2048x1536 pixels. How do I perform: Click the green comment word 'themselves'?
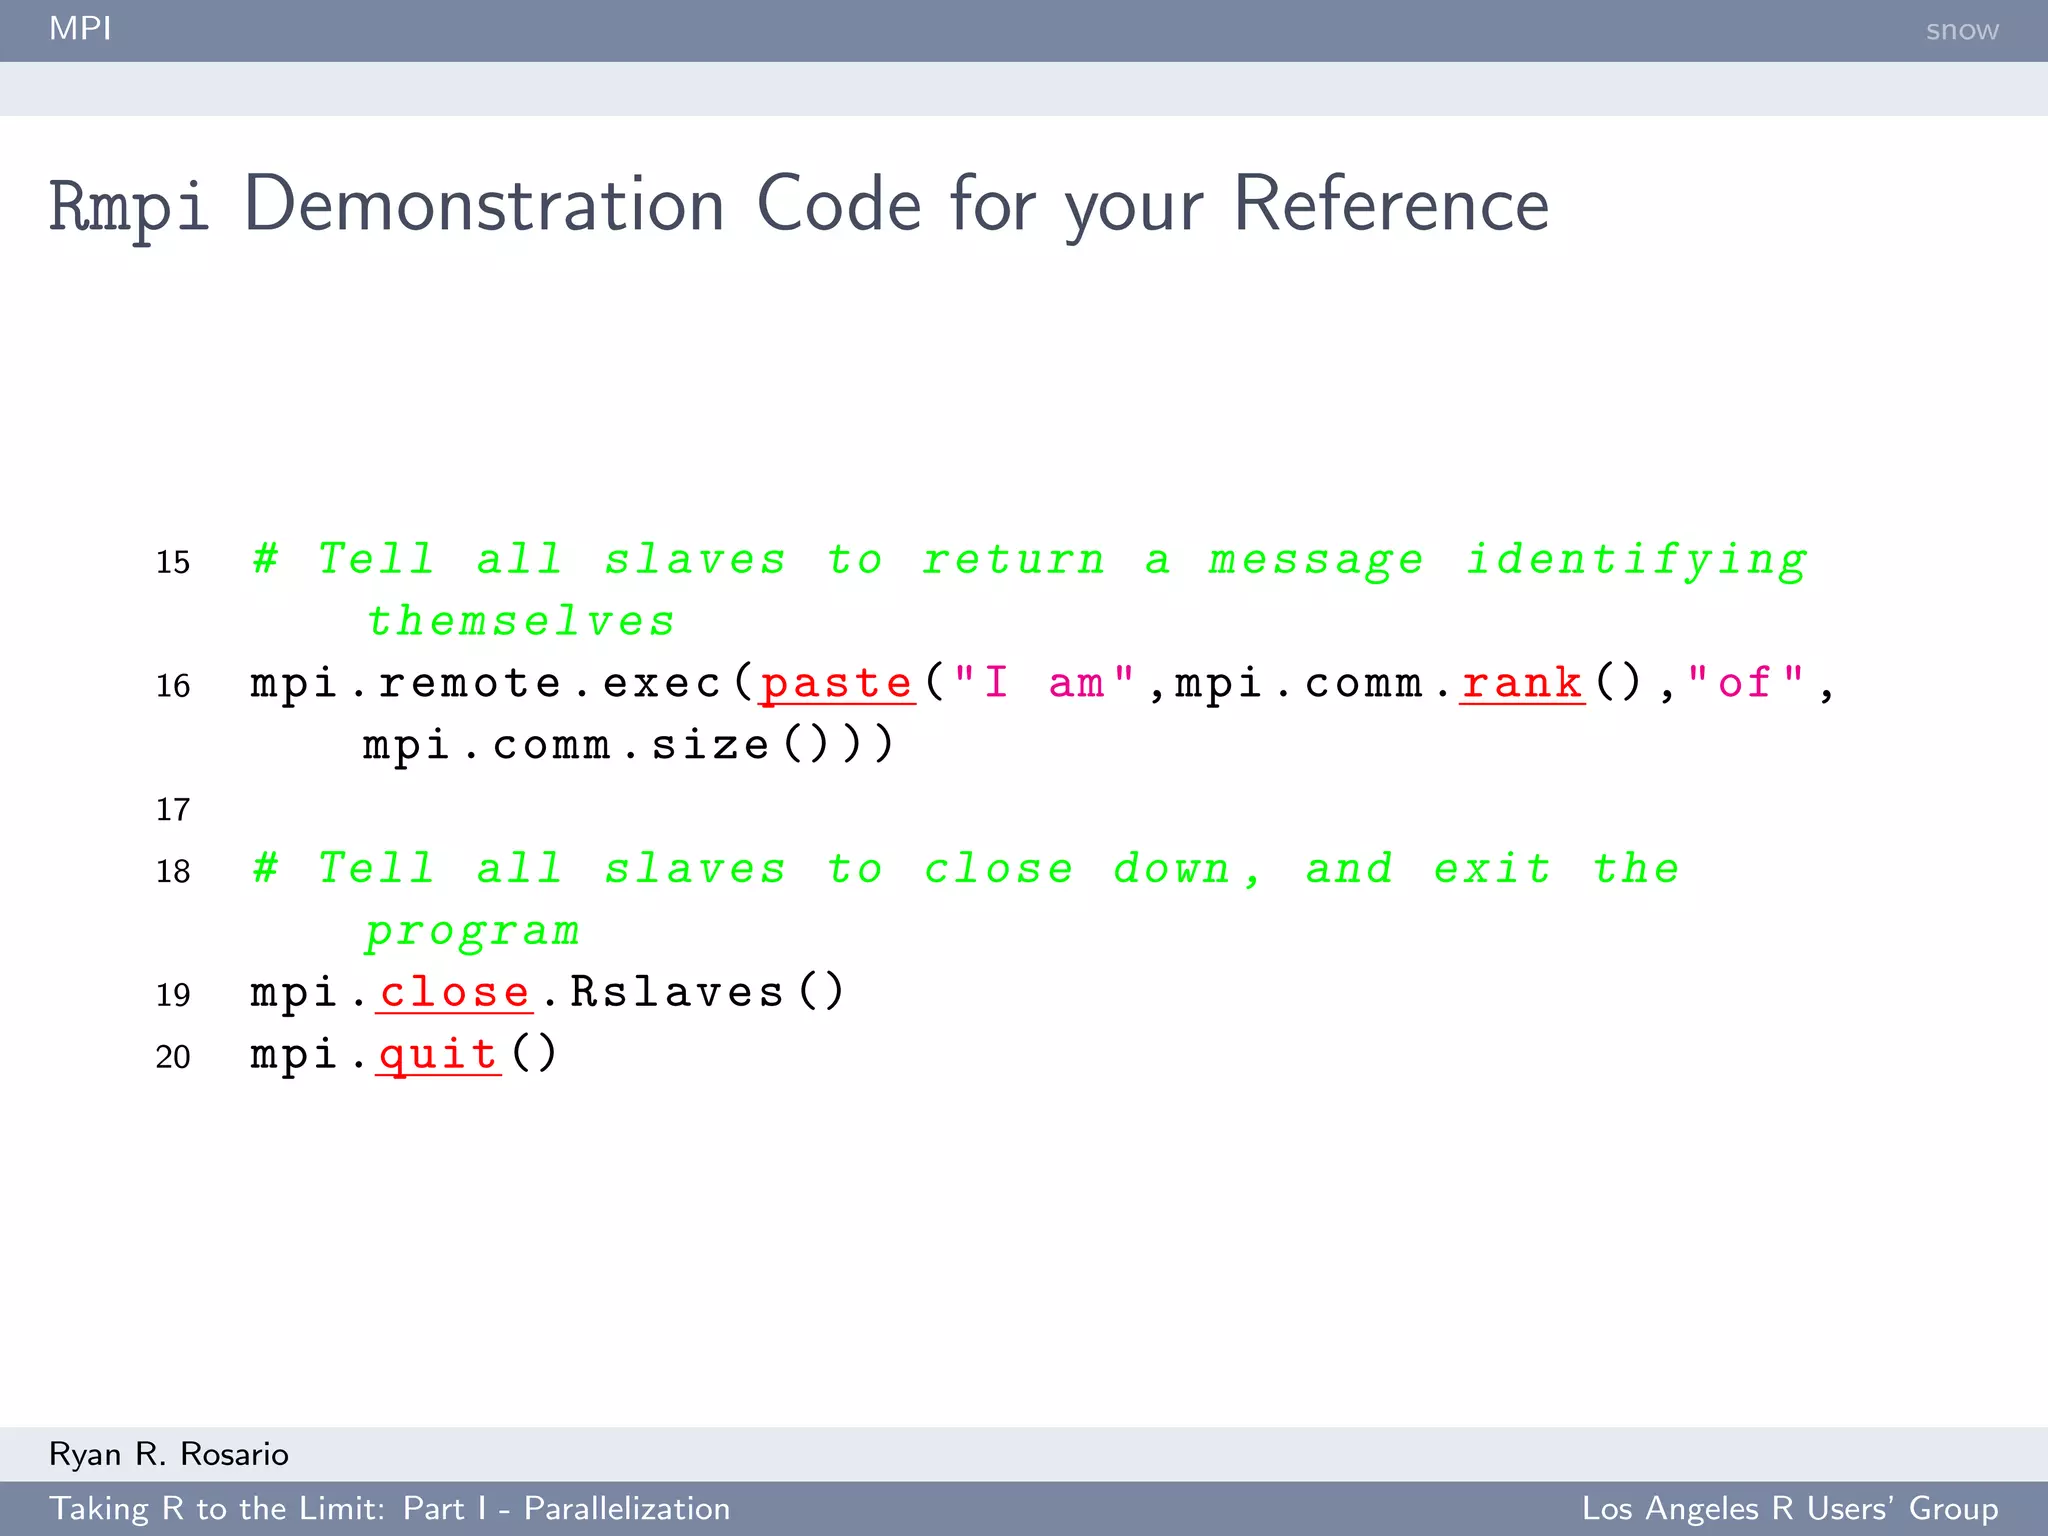[520, 621]
